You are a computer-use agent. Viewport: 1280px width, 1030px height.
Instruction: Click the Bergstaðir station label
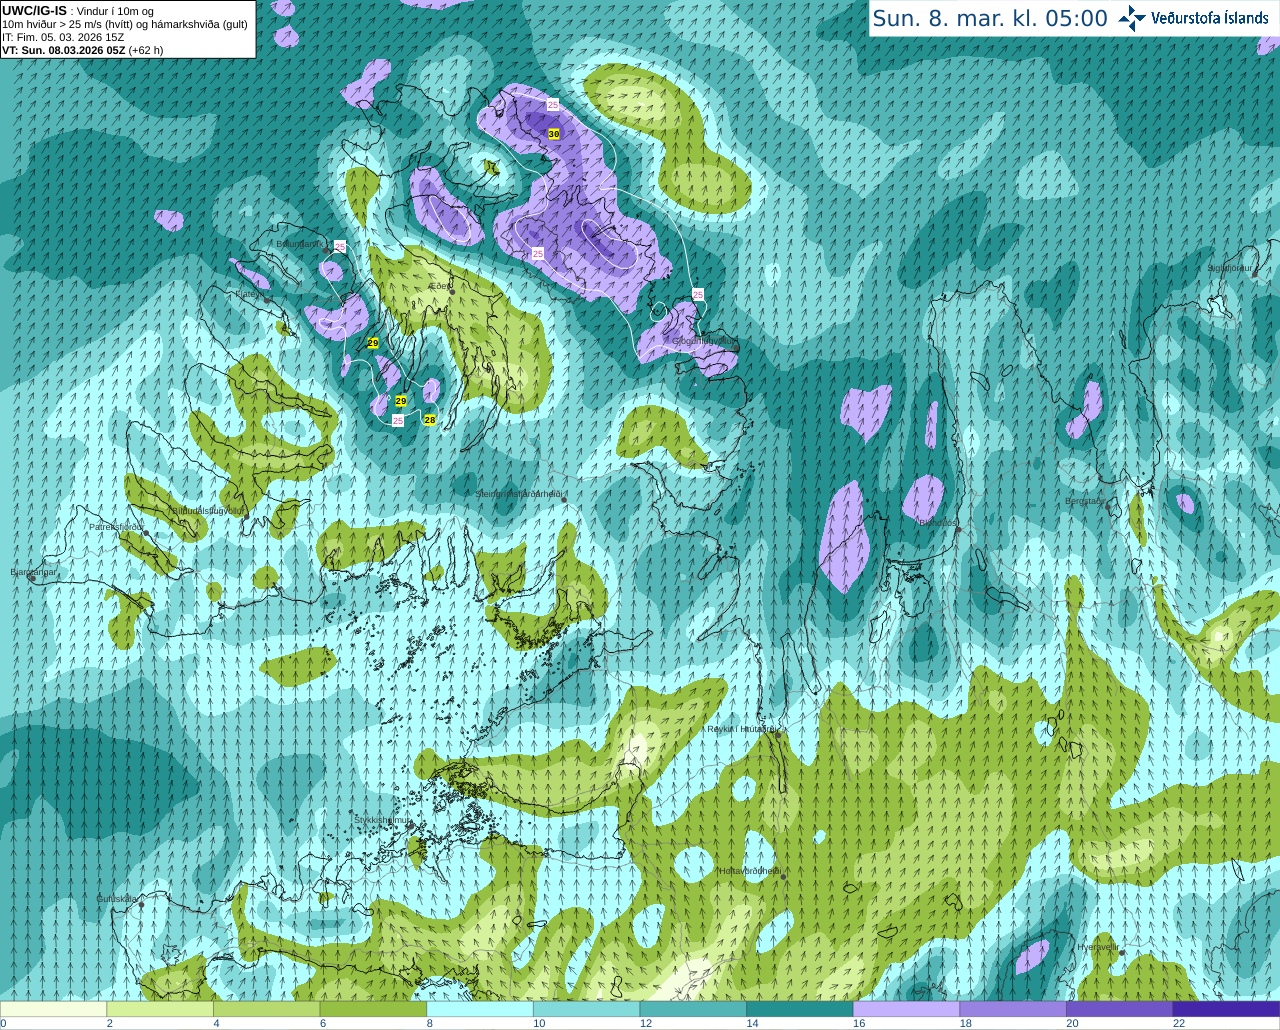pos(1085,501)
